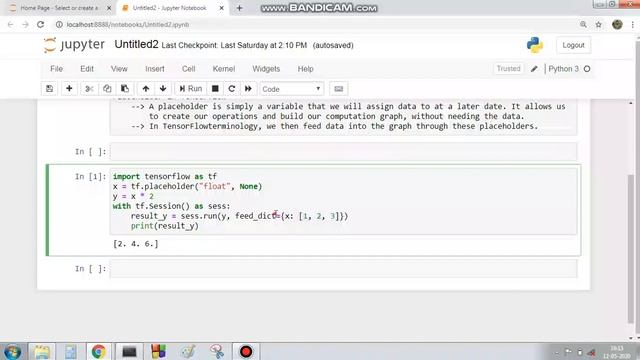The height and width of the screenshot is (360, 640).
Task: Open the browser zoom magnifier icon
Action: tap(583, 24)
